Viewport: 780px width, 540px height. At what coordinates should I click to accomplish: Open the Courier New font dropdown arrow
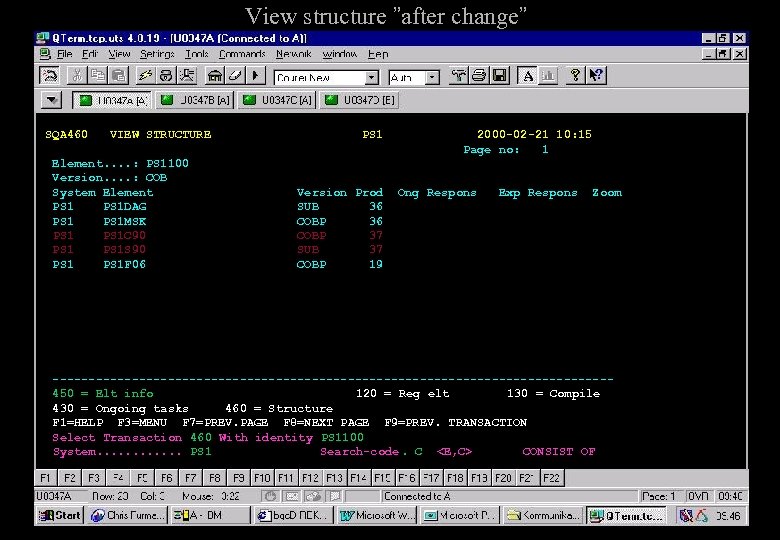(x=372, y=78)
